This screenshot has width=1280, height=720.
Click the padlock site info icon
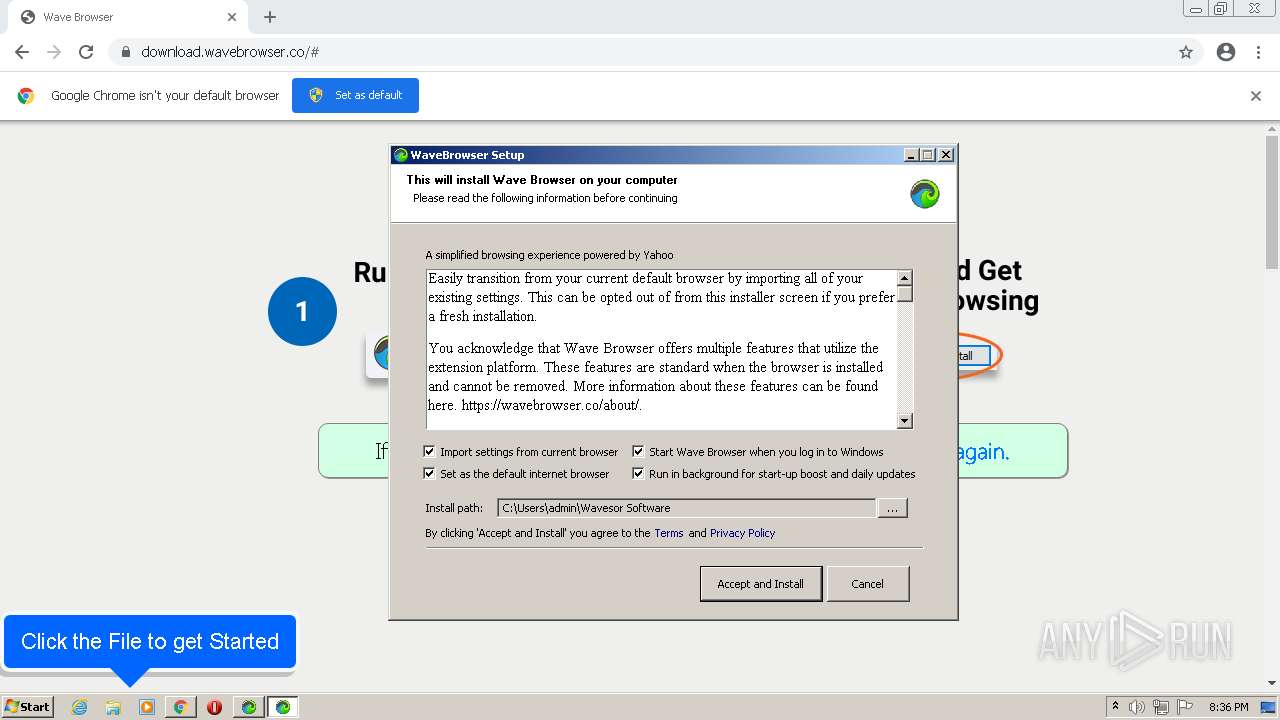coord(125,52)
